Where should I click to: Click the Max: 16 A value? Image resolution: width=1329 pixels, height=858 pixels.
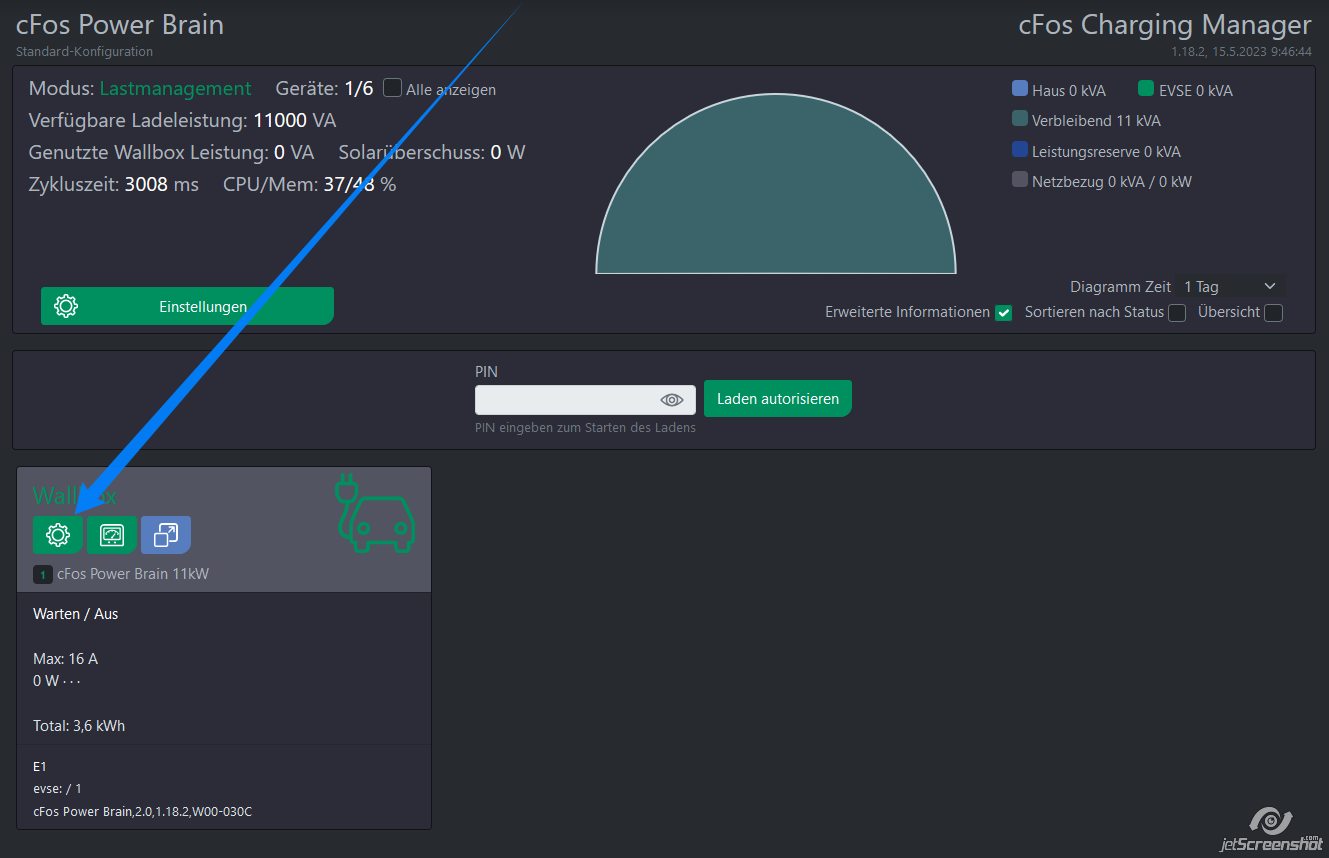pyautogui.click(x=65, y=659)
